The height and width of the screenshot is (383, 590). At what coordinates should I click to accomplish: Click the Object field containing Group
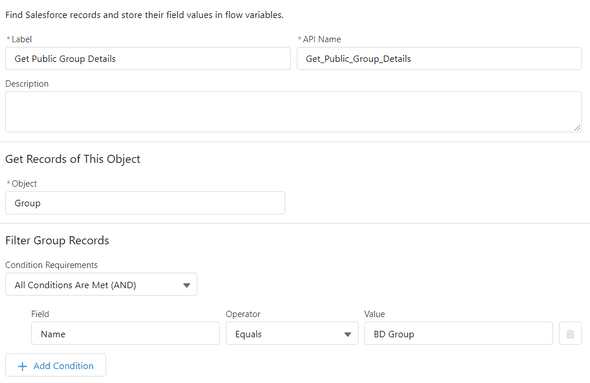pyautogui.click(x=145, y=203)
